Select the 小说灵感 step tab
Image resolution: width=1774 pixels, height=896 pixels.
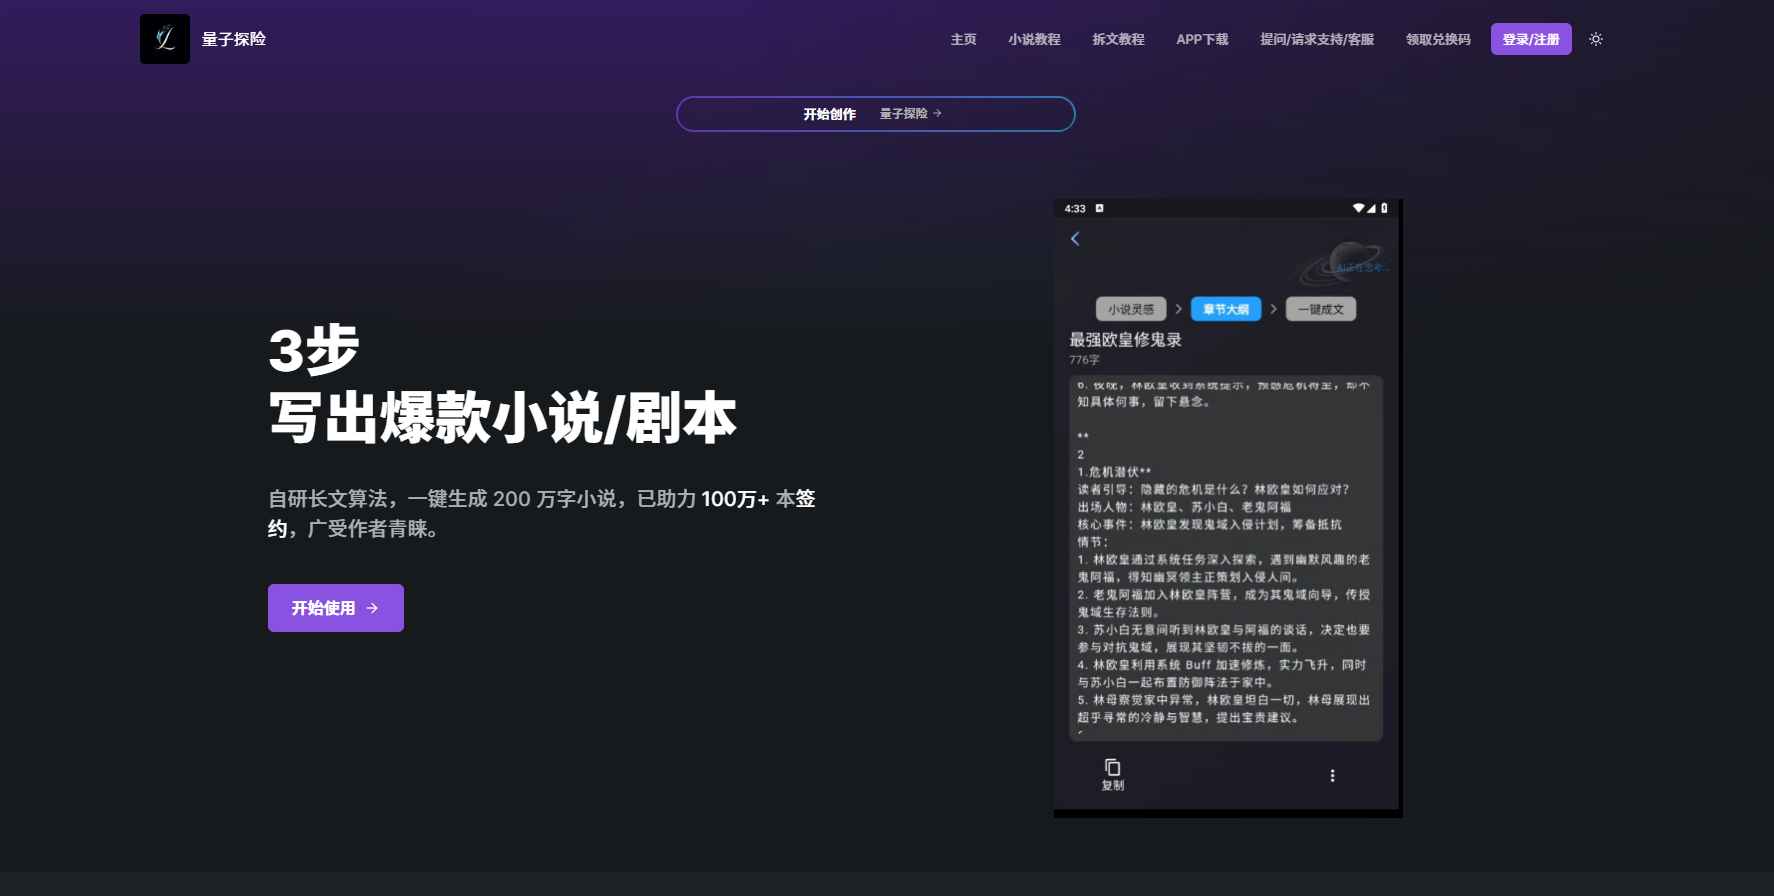1131,309
